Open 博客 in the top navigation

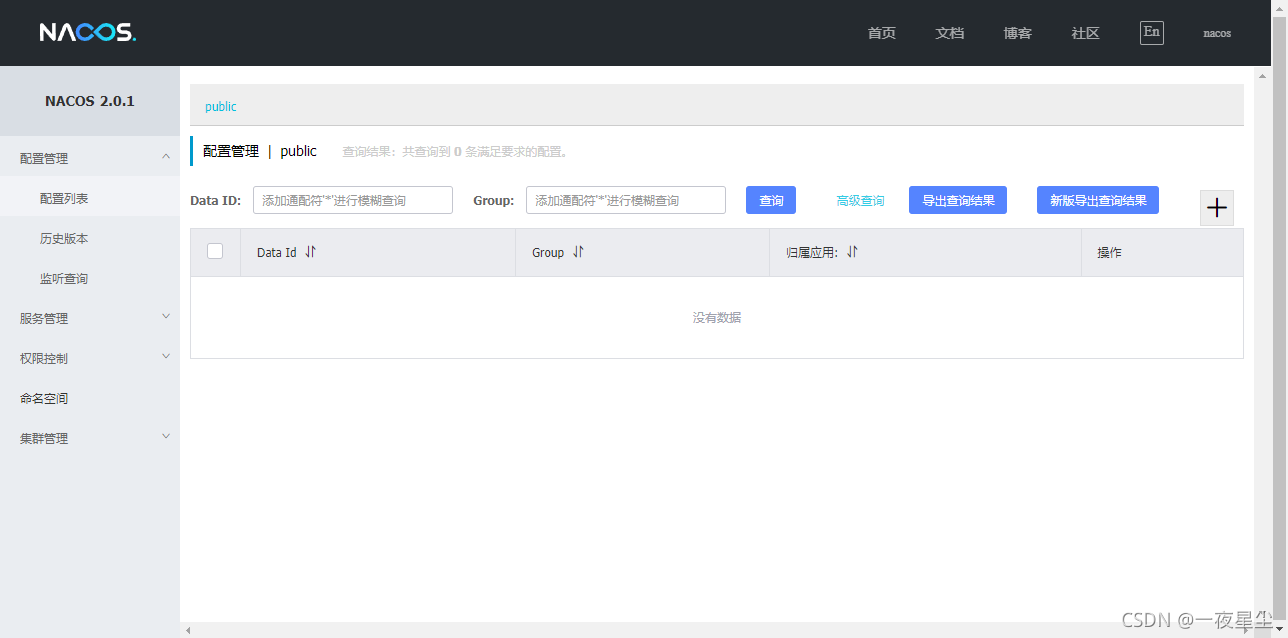(1018, 33)
